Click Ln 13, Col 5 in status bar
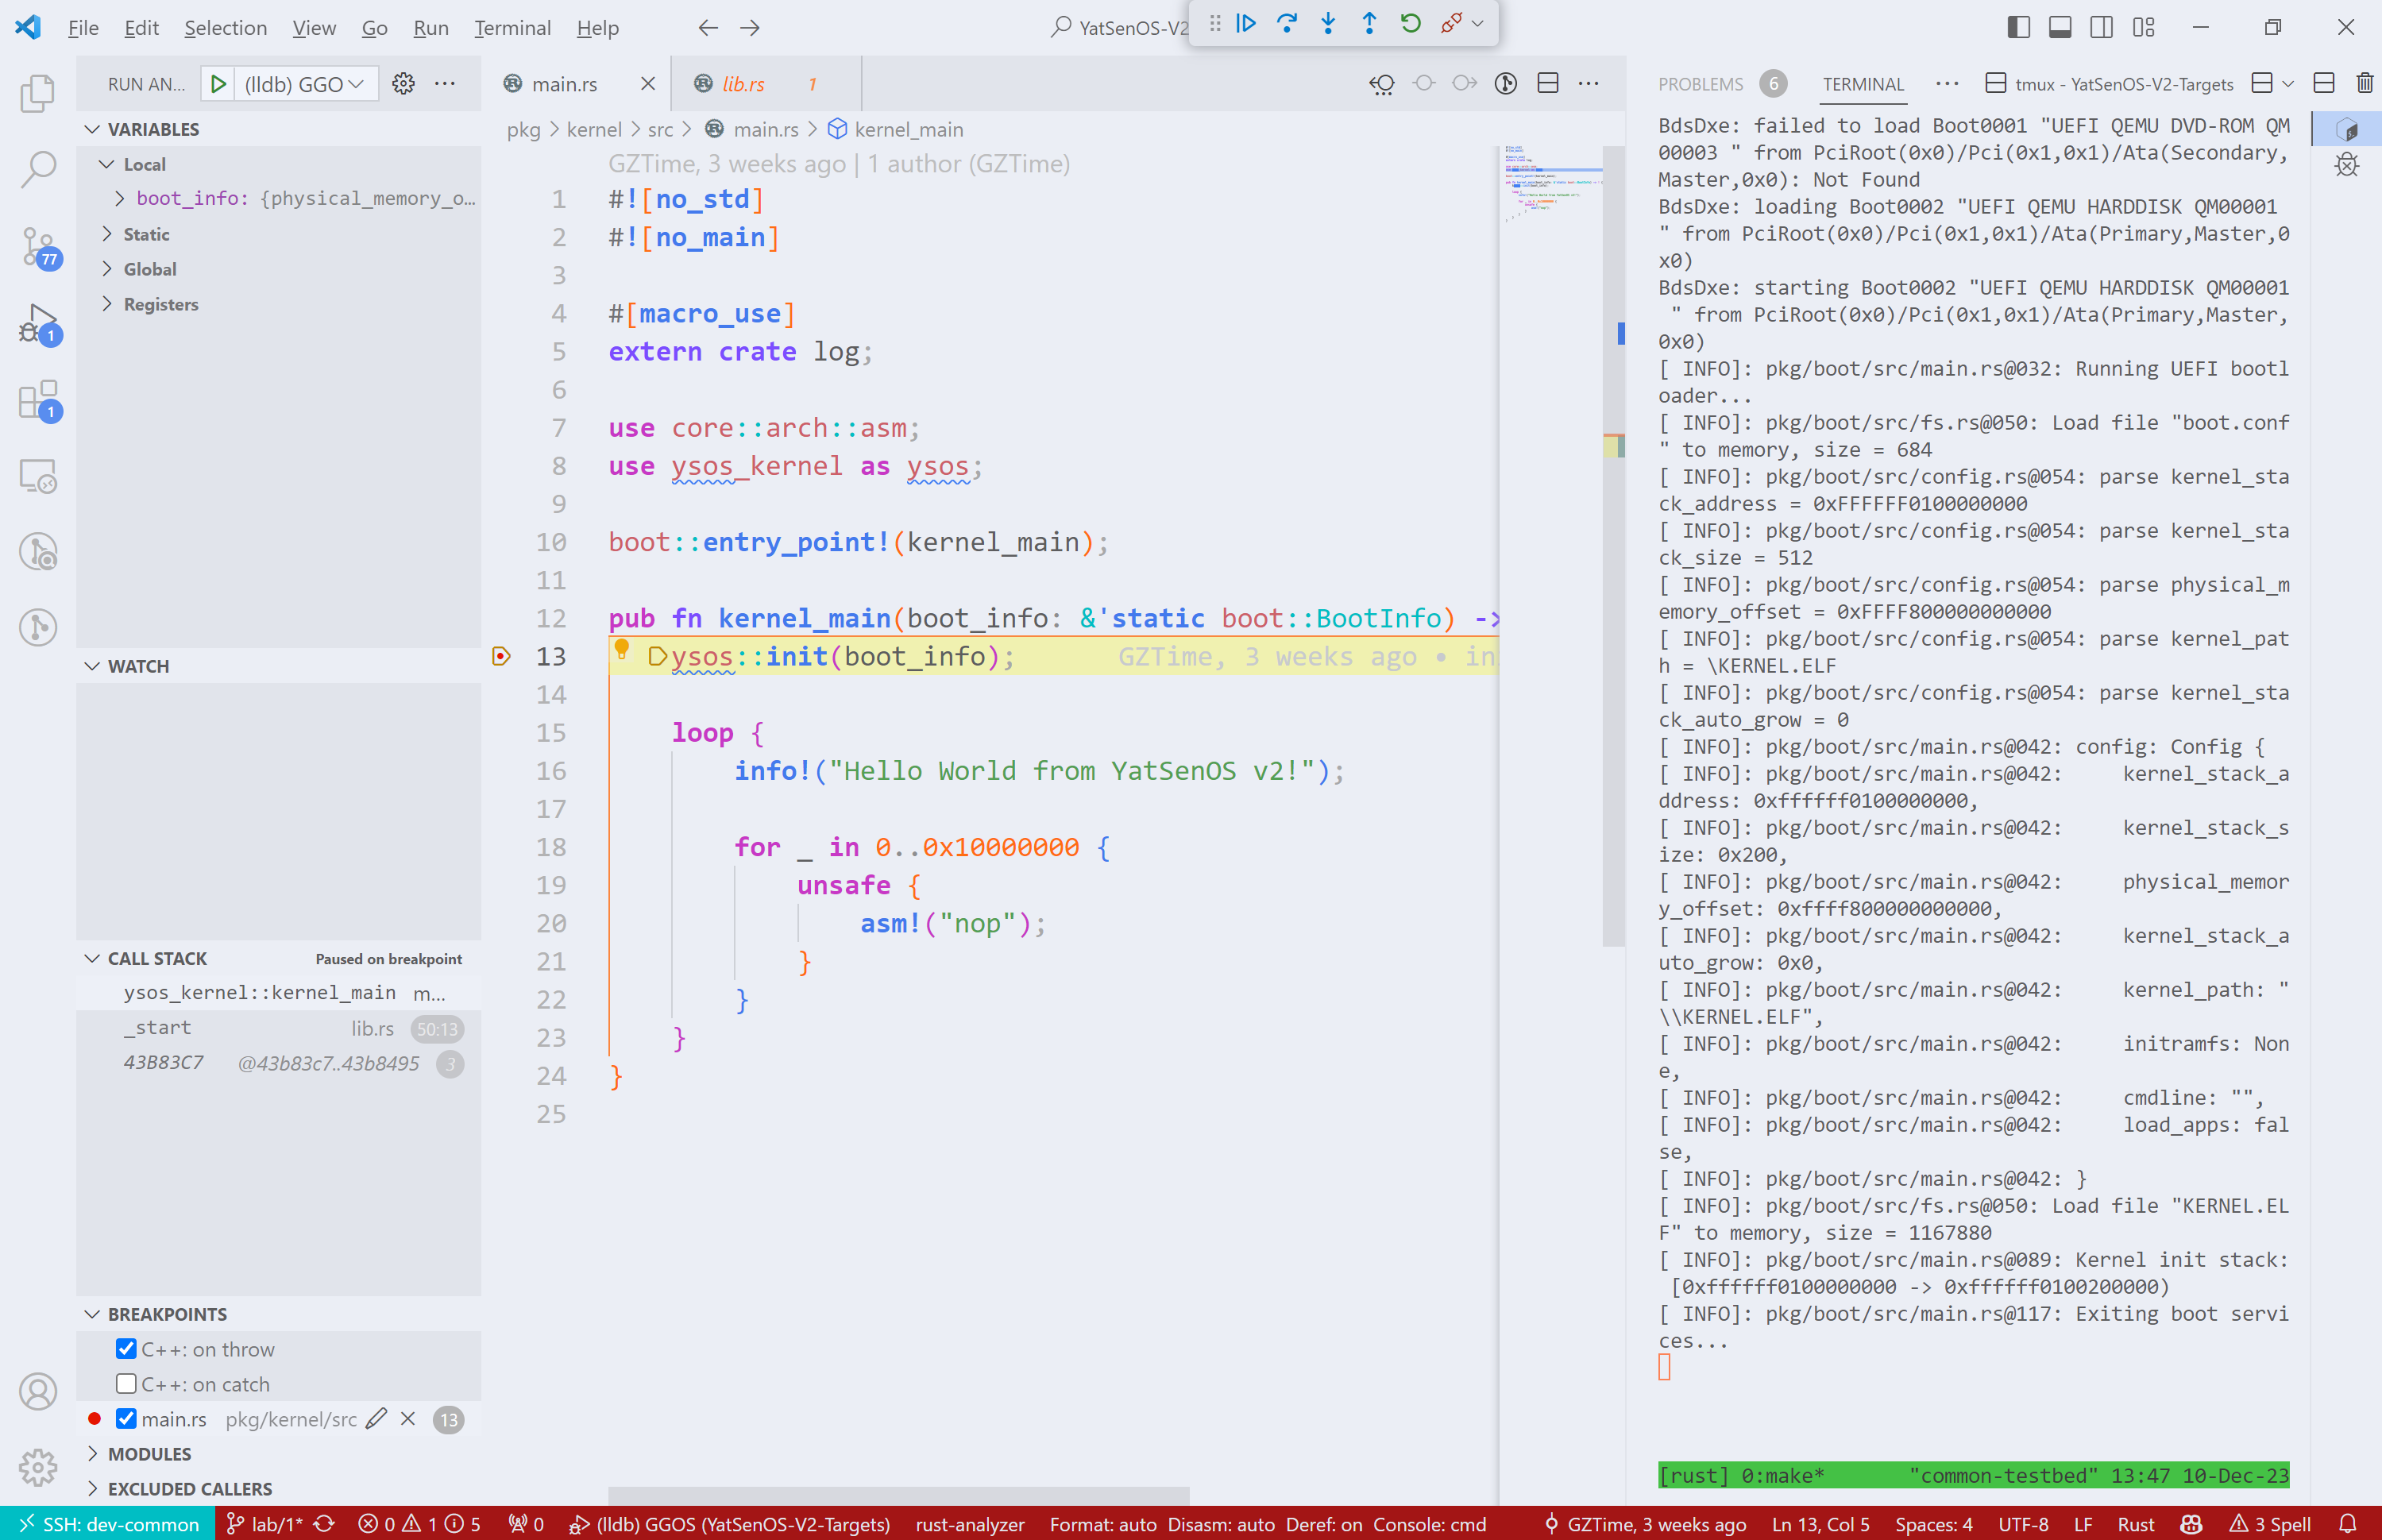This screenshot has height=1540, width=2382. click(x=1820, y=1524)
